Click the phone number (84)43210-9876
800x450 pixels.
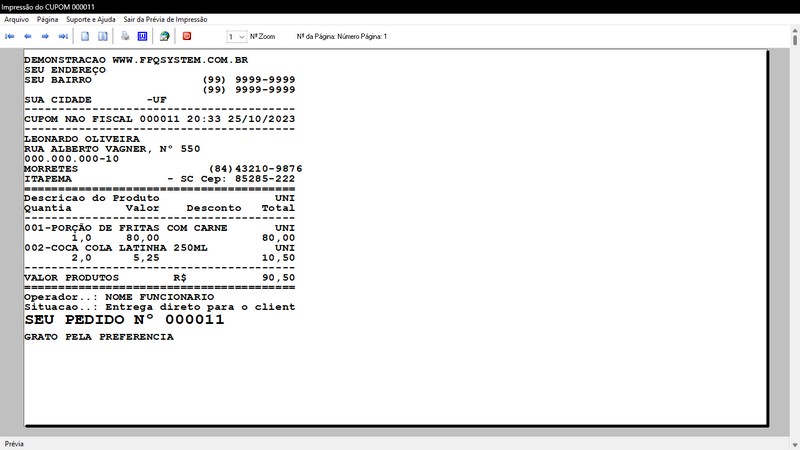[x=256, y=169]
